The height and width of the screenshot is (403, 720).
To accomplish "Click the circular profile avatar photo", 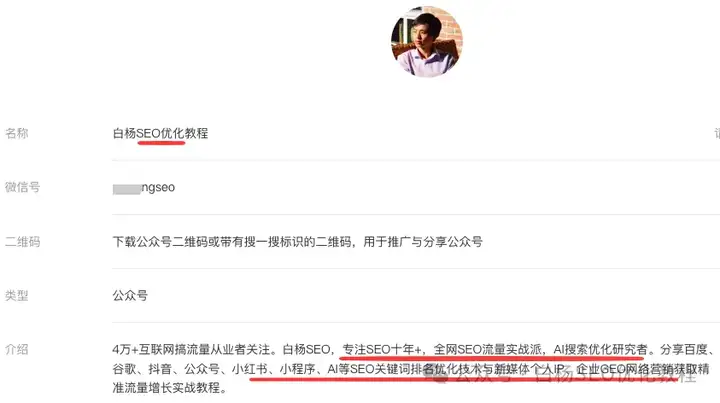I will coord(427,41).
